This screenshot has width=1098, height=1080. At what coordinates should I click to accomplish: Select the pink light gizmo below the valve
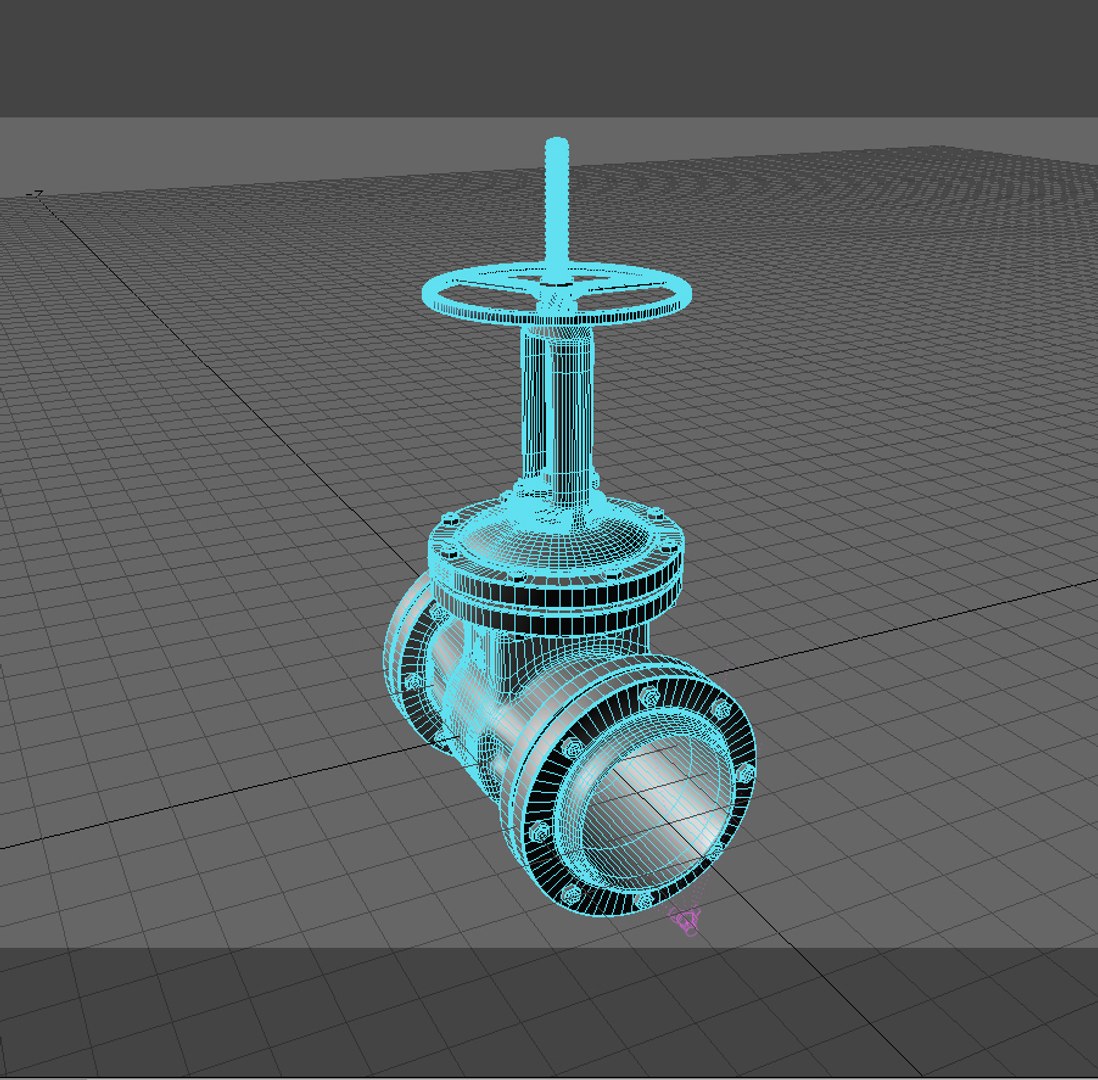tap(684, 919)
